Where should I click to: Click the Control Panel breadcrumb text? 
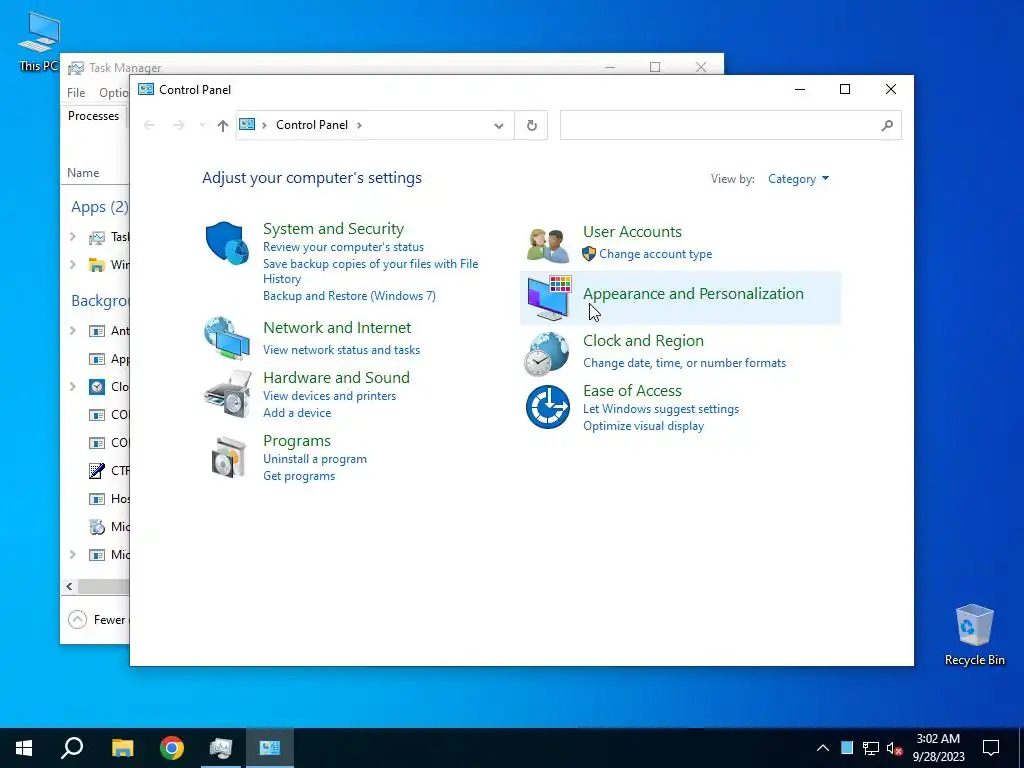tap(312, 125)
